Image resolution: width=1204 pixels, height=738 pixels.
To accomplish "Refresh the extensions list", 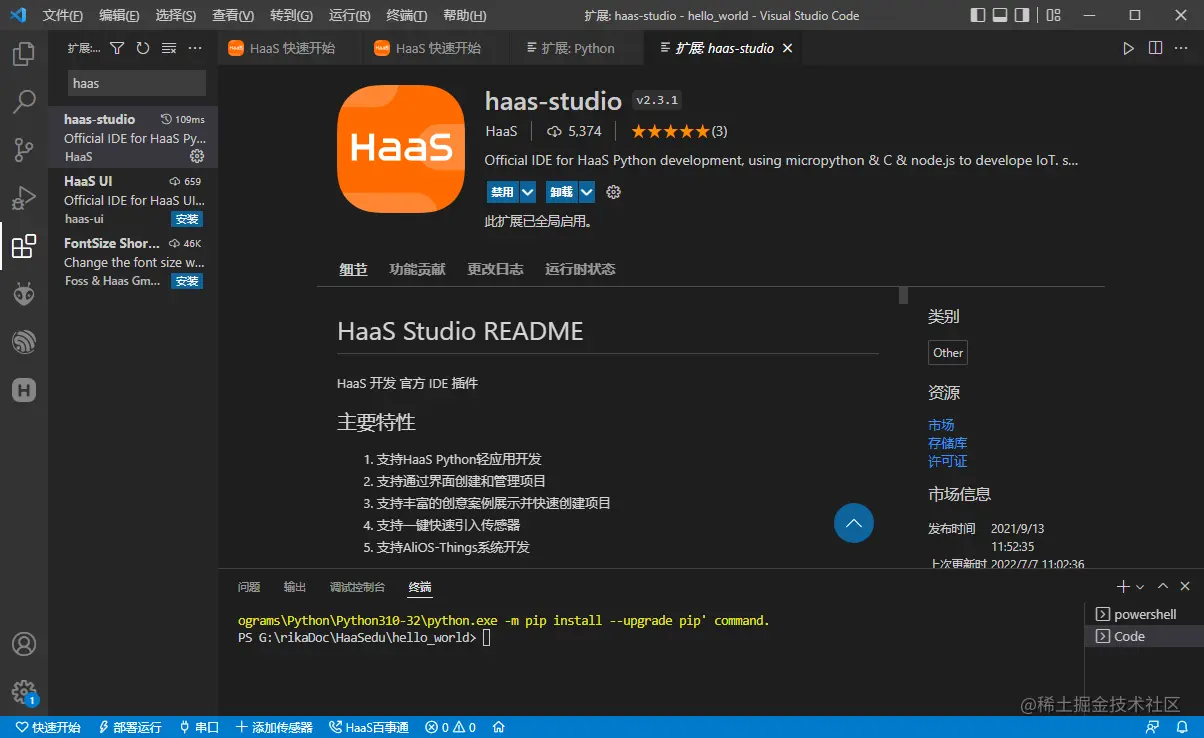I will 143,48.
